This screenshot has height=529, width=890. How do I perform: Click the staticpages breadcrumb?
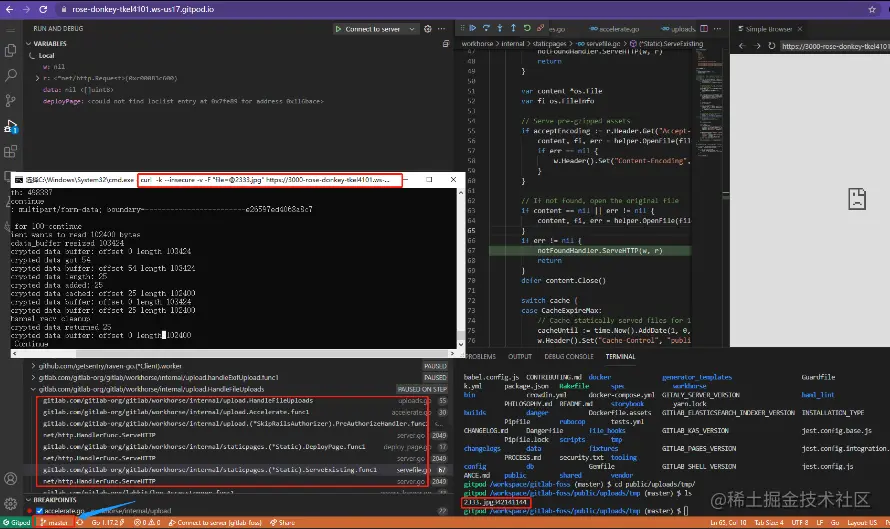click(549, 44)
